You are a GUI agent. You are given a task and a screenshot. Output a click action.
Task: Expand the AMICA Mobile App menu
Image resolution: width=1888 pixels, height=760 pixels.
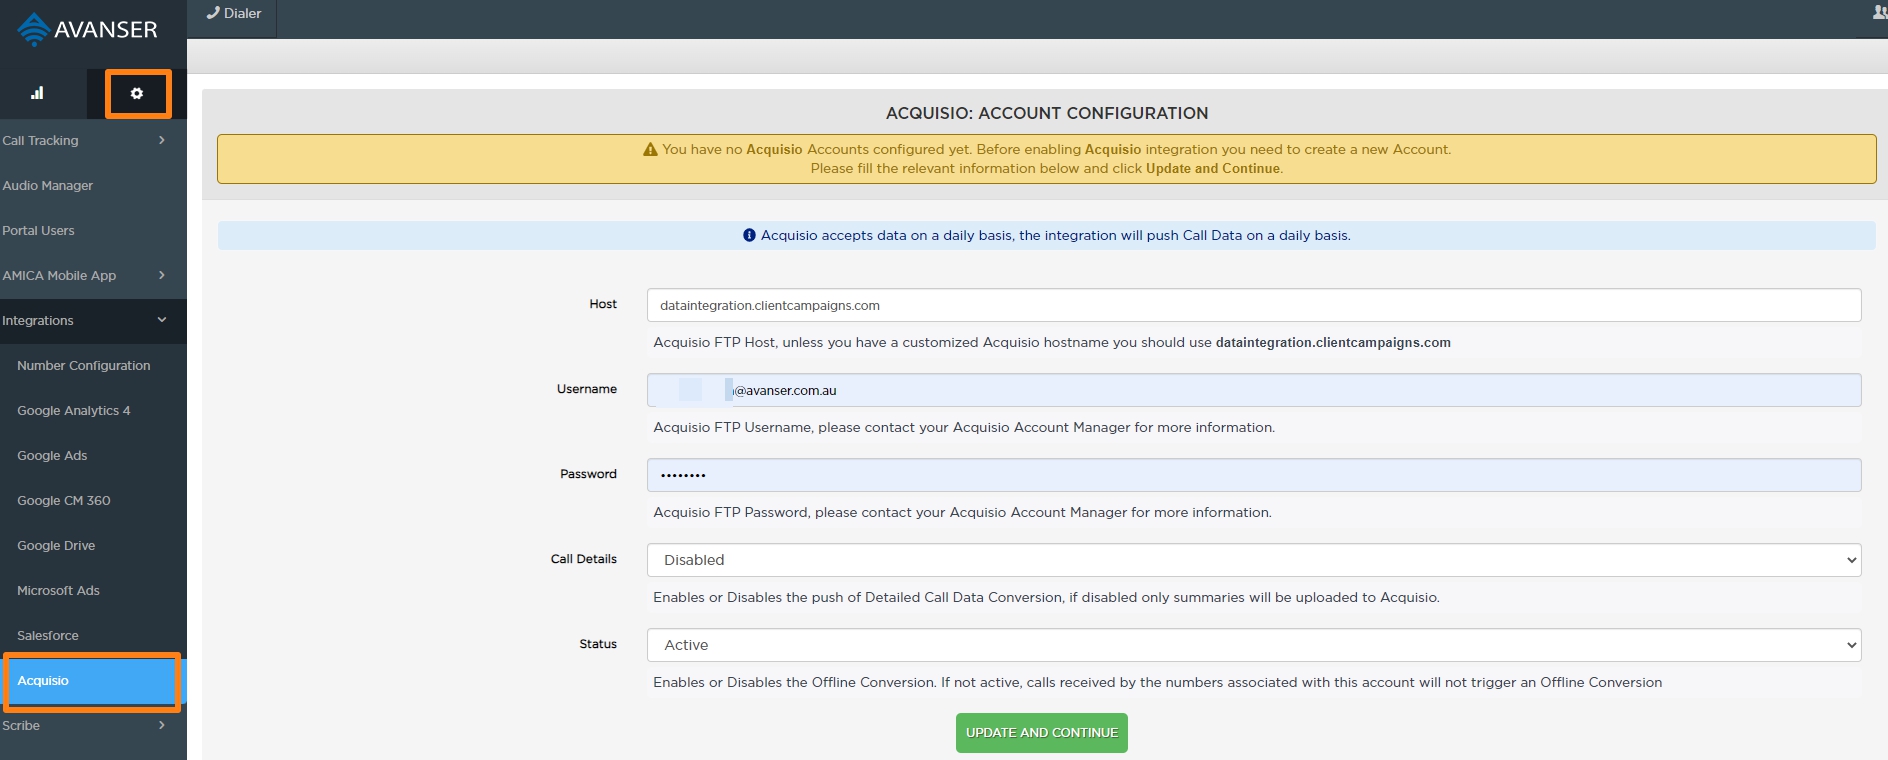[x=93, y=276]
